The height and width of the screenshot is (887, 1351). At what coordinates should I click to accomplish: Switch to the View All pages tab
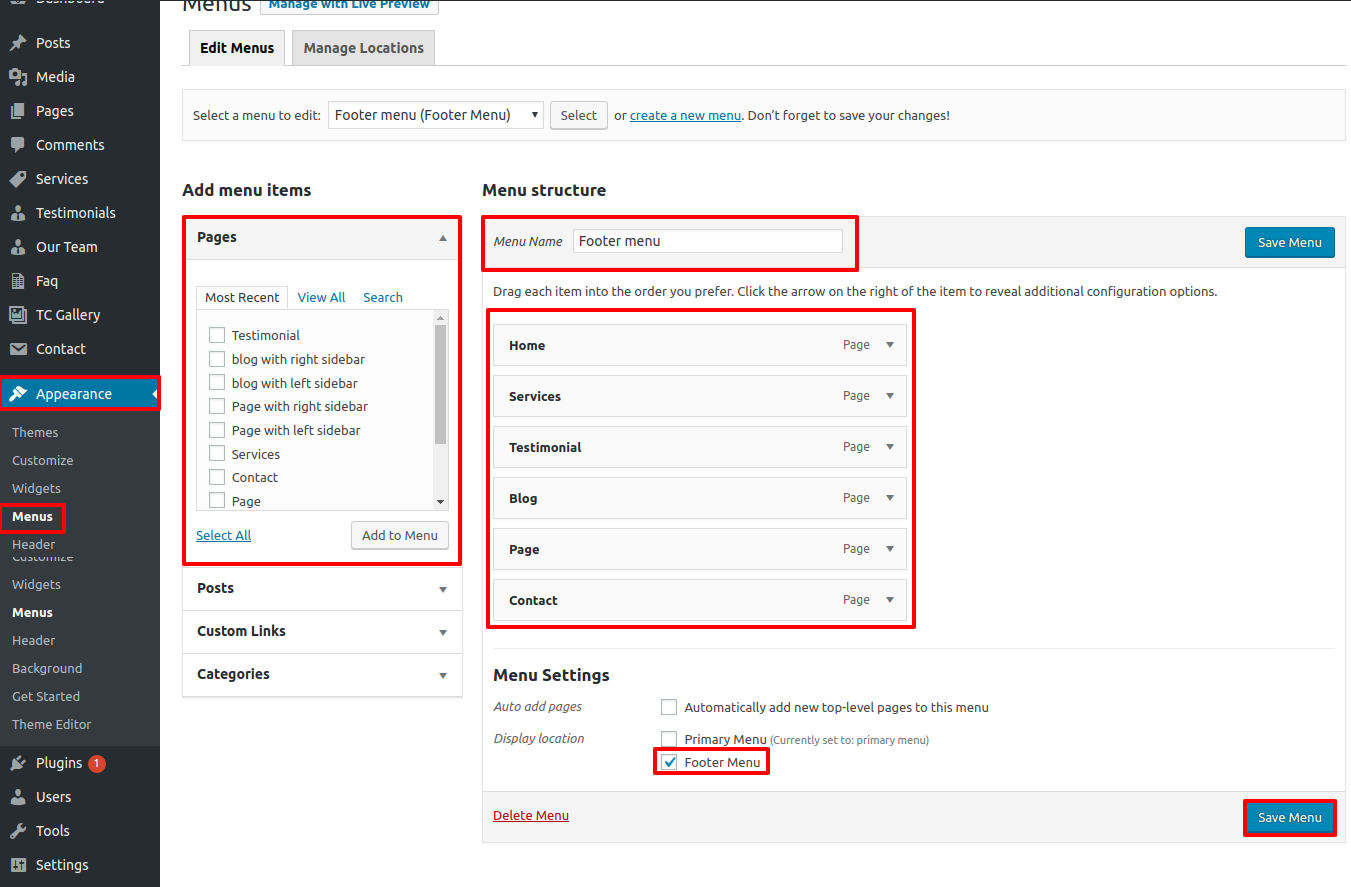pyautogui.click(x=321, y=297)
